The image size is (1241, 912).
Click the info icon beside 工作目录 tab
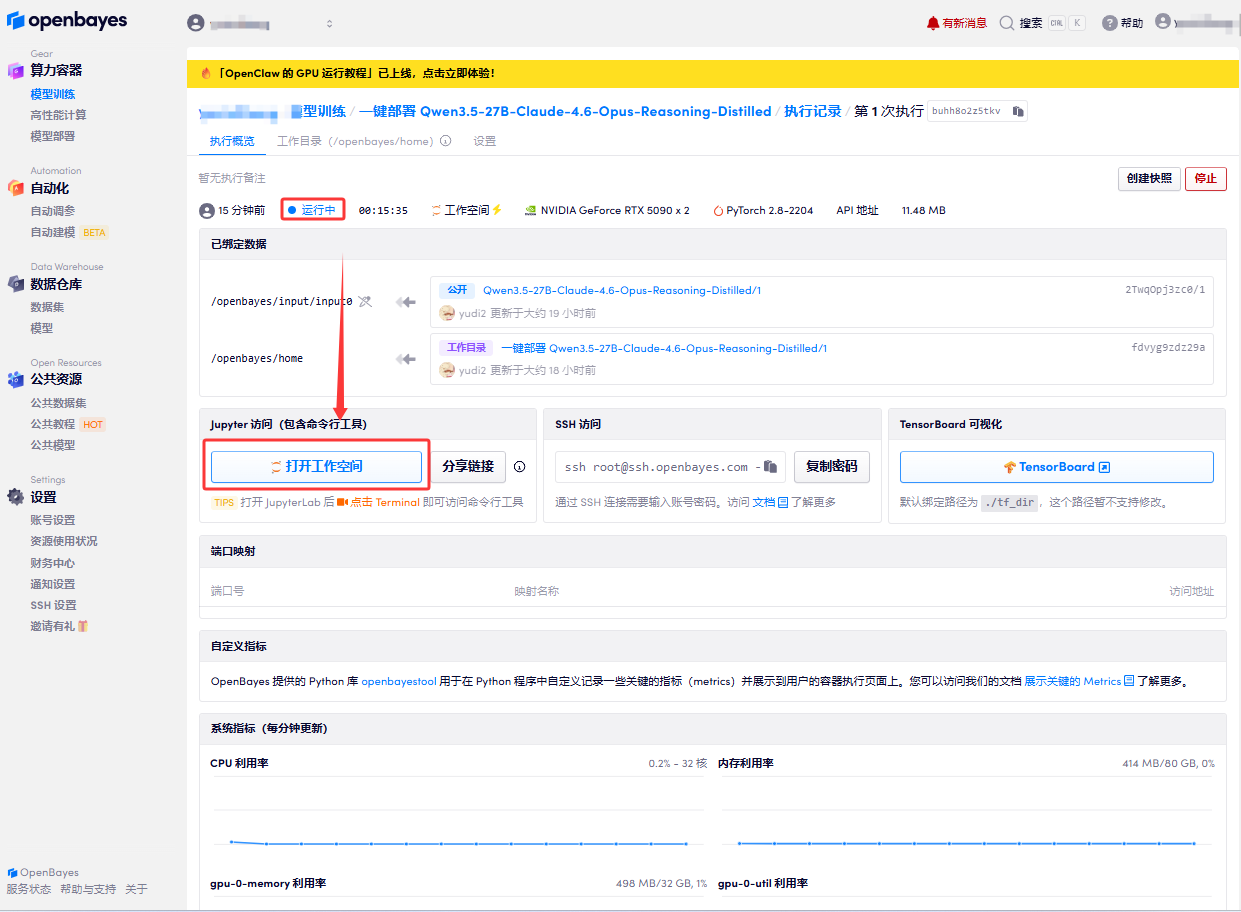click(445, 141)
